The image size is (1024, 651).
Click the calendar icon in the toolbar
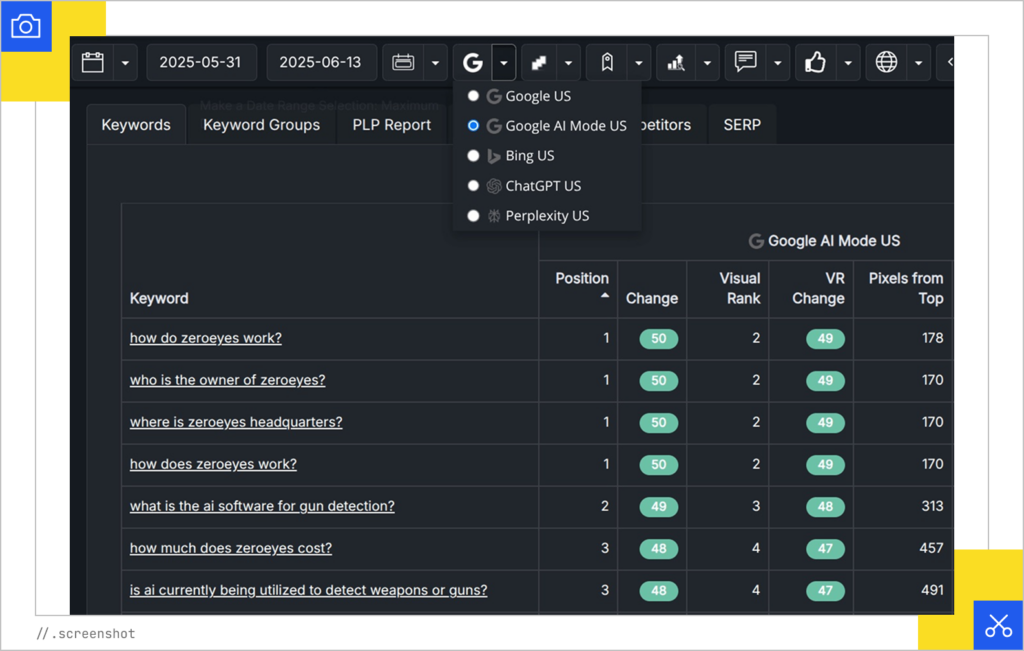click(93, 63)
